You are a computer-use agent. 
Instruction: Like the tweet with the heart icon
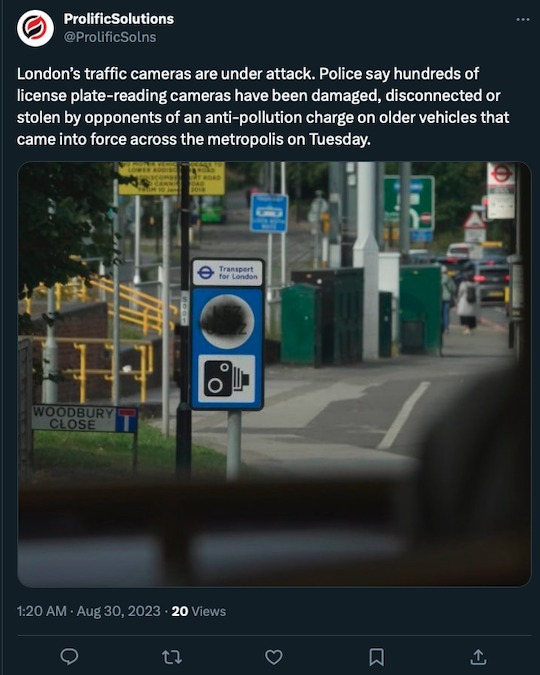[x=273, y=657]
